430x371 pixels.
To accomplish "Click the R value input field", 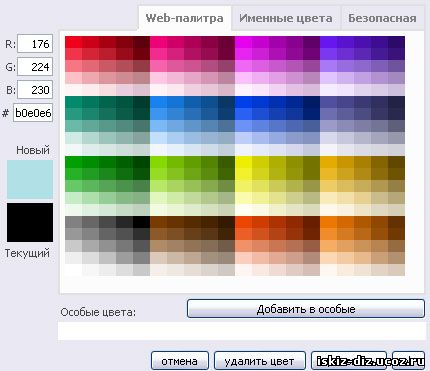I will pyautogui.click(x=35, y=44).
